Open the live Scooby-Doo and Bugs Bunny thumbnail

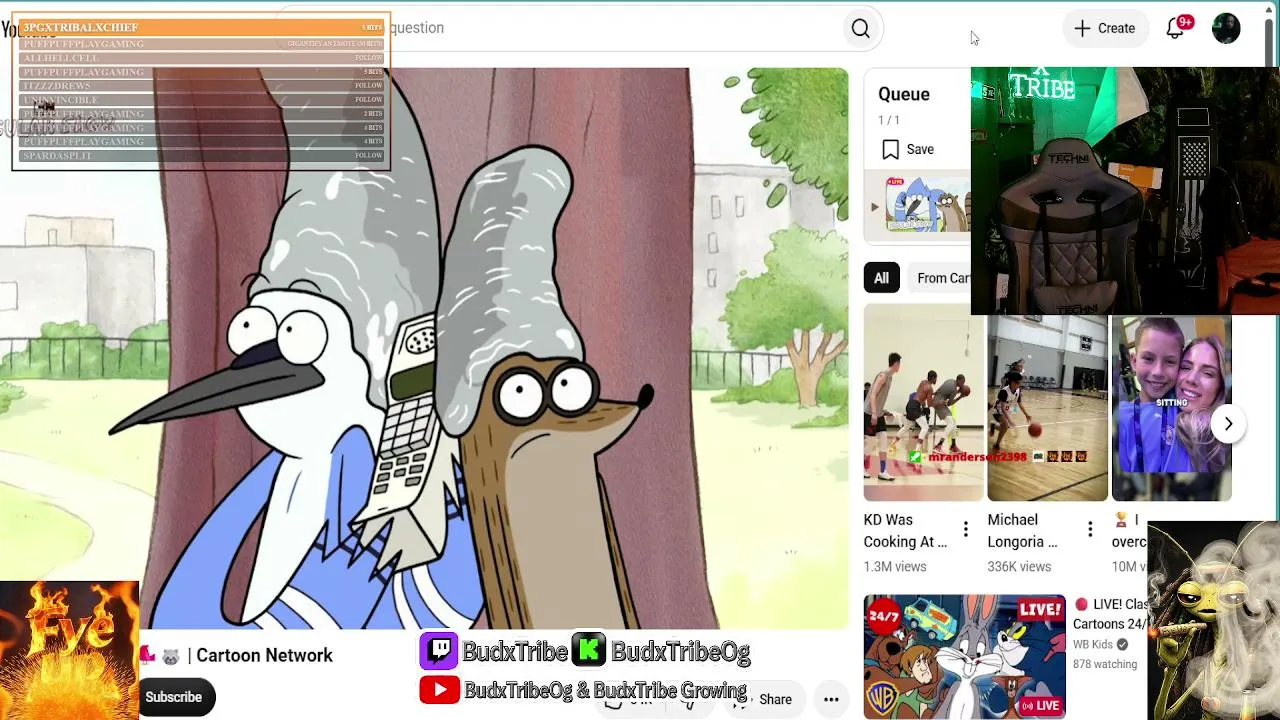tap(965, 657)
